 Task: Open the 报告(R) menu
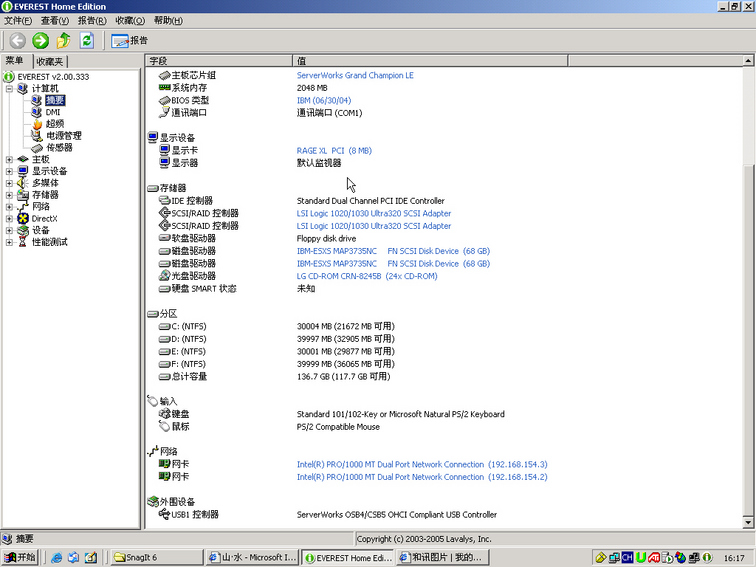pyautogui.click(x=92, y=21)
